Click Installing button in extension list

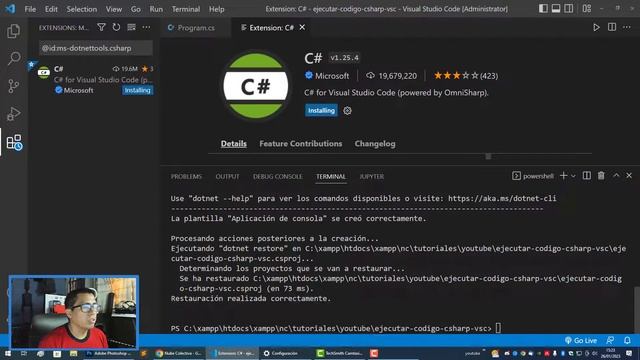138,90
